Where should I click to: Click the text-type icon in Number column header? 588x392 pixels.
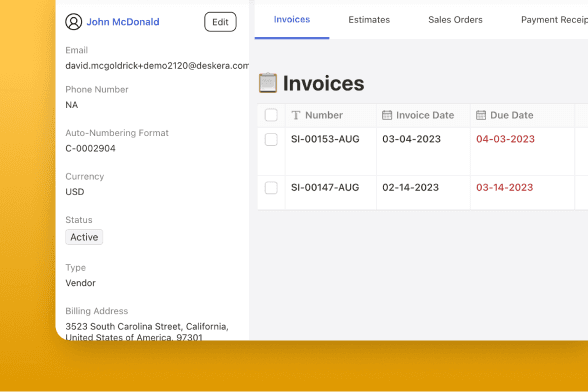[296, 115]
